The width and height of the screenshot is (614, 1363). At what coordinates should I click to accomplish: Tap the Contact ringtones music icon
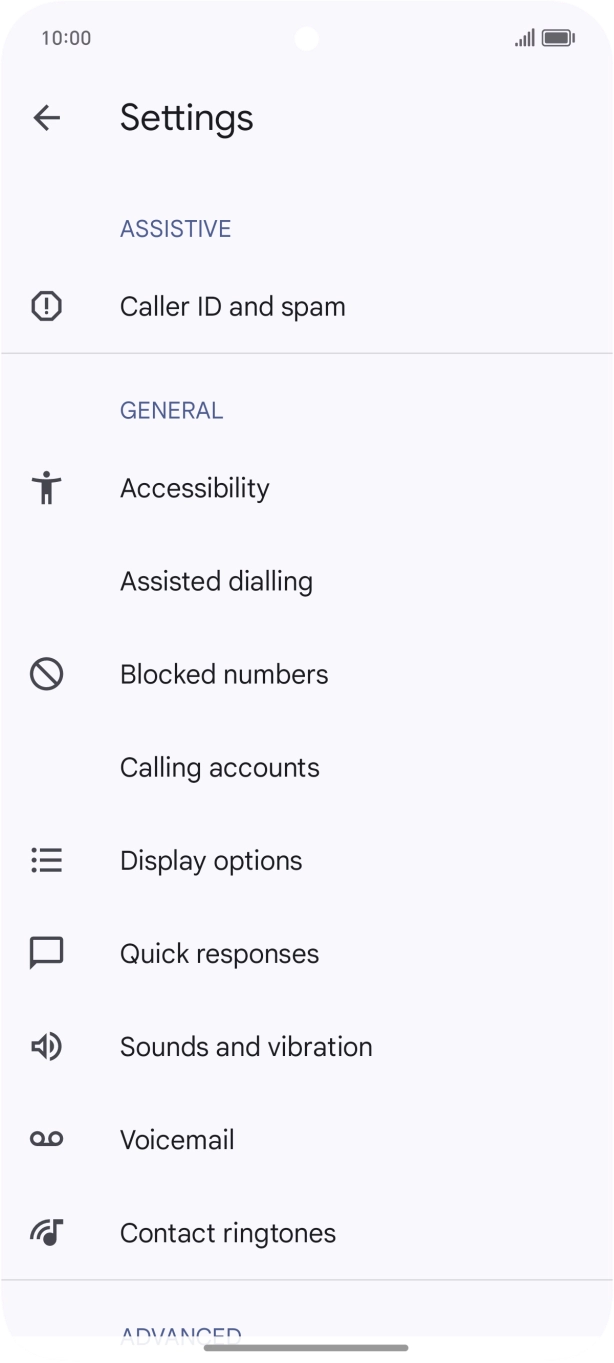[x=47, y=1232]
